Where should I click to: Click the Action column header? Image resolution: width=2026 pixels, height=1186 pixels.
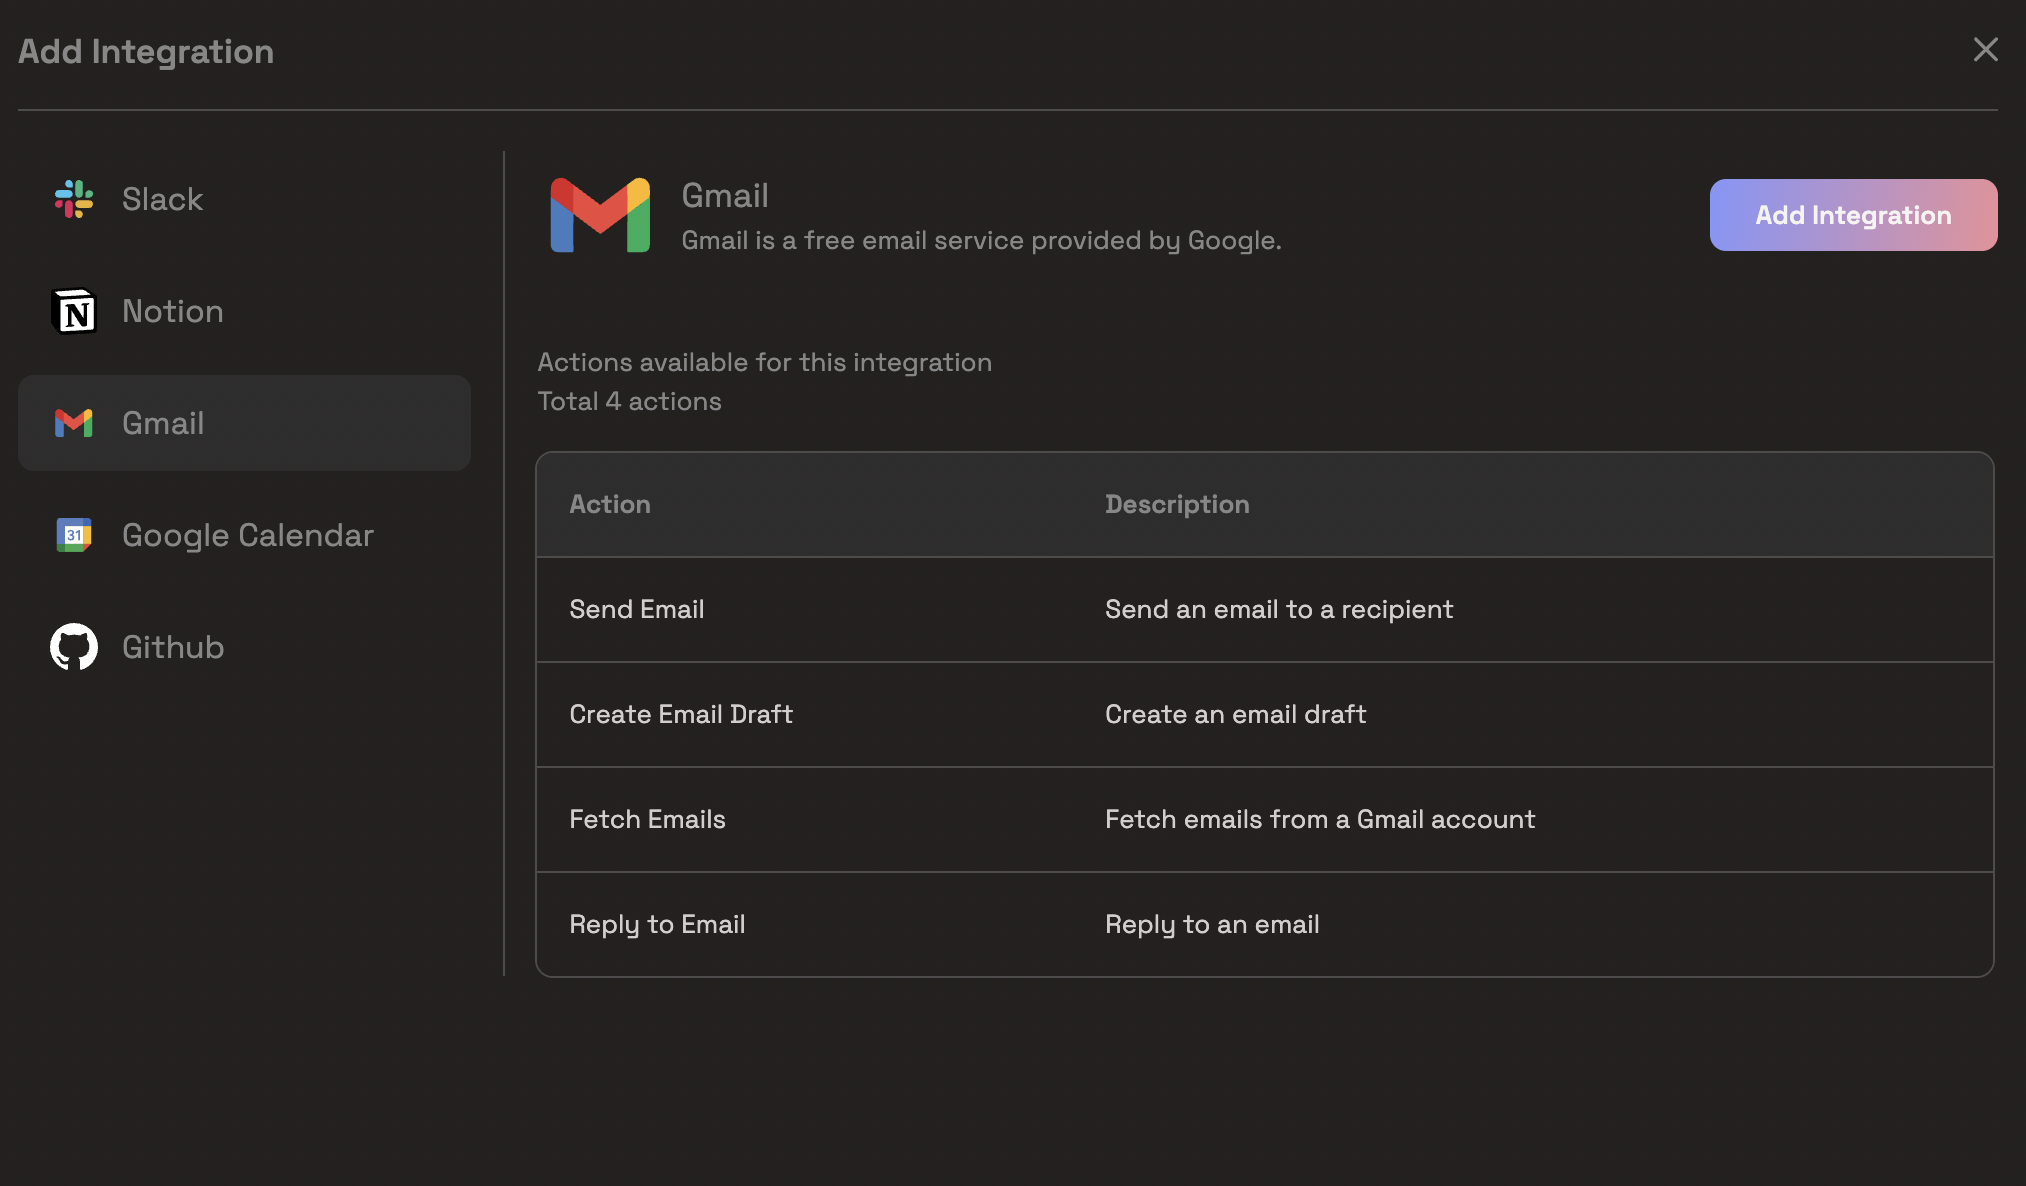pos(610,504)
